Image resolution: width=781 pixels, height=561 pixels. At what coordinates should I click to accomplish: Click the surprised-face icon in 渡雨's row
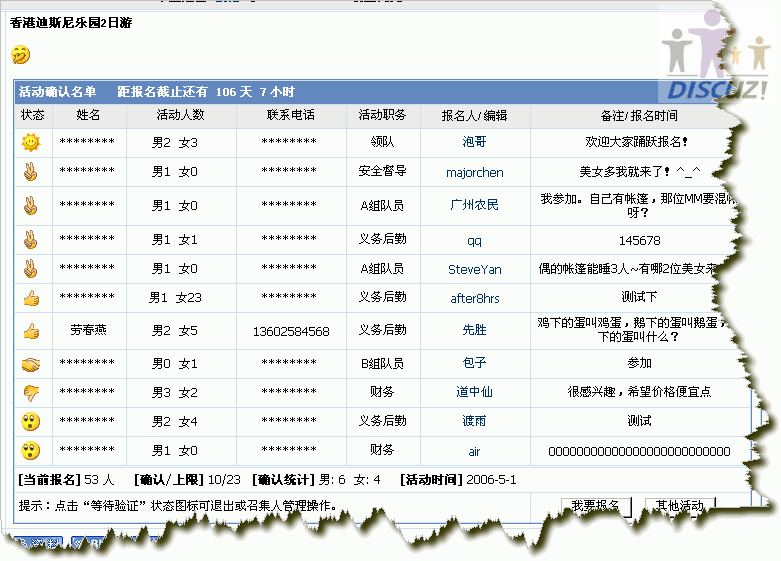click(x=31, y=421)
